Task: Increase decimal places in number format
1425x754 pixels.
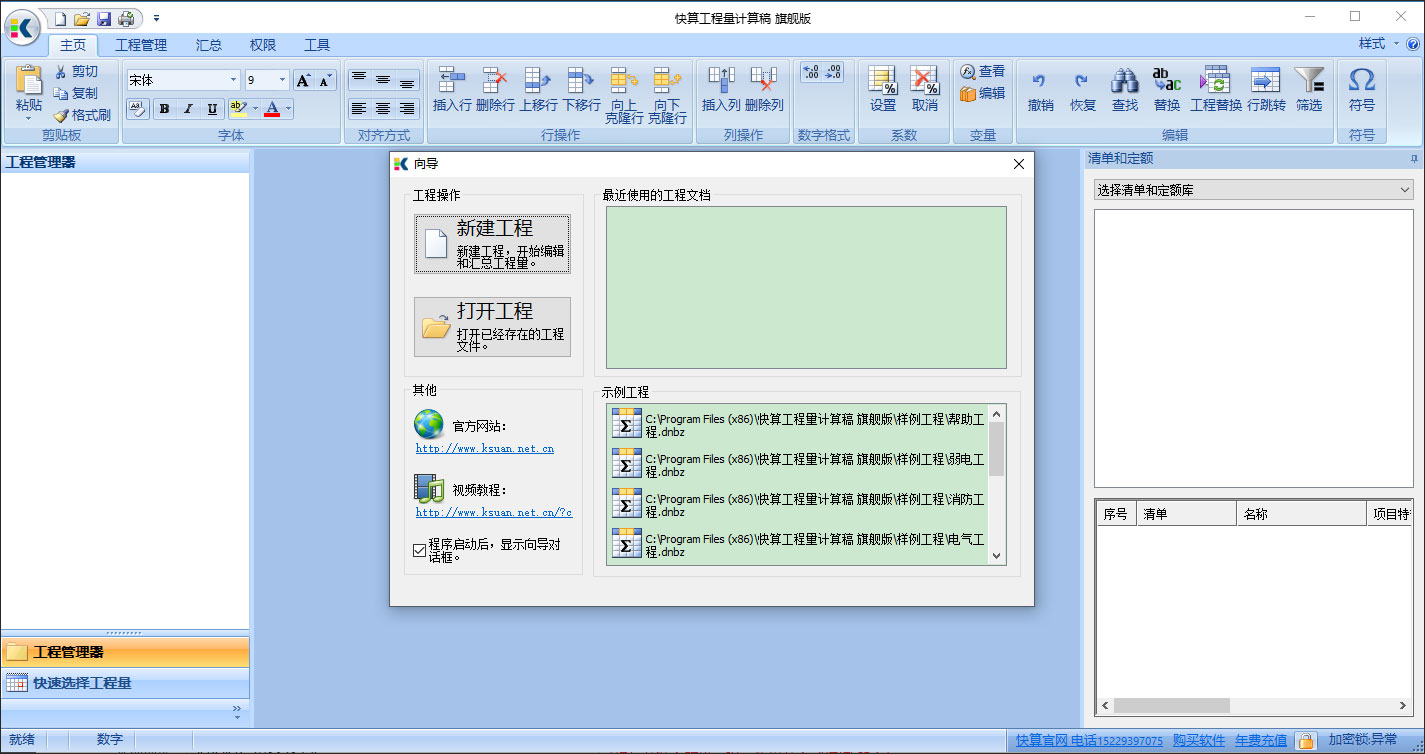Action: pos(811,72)
